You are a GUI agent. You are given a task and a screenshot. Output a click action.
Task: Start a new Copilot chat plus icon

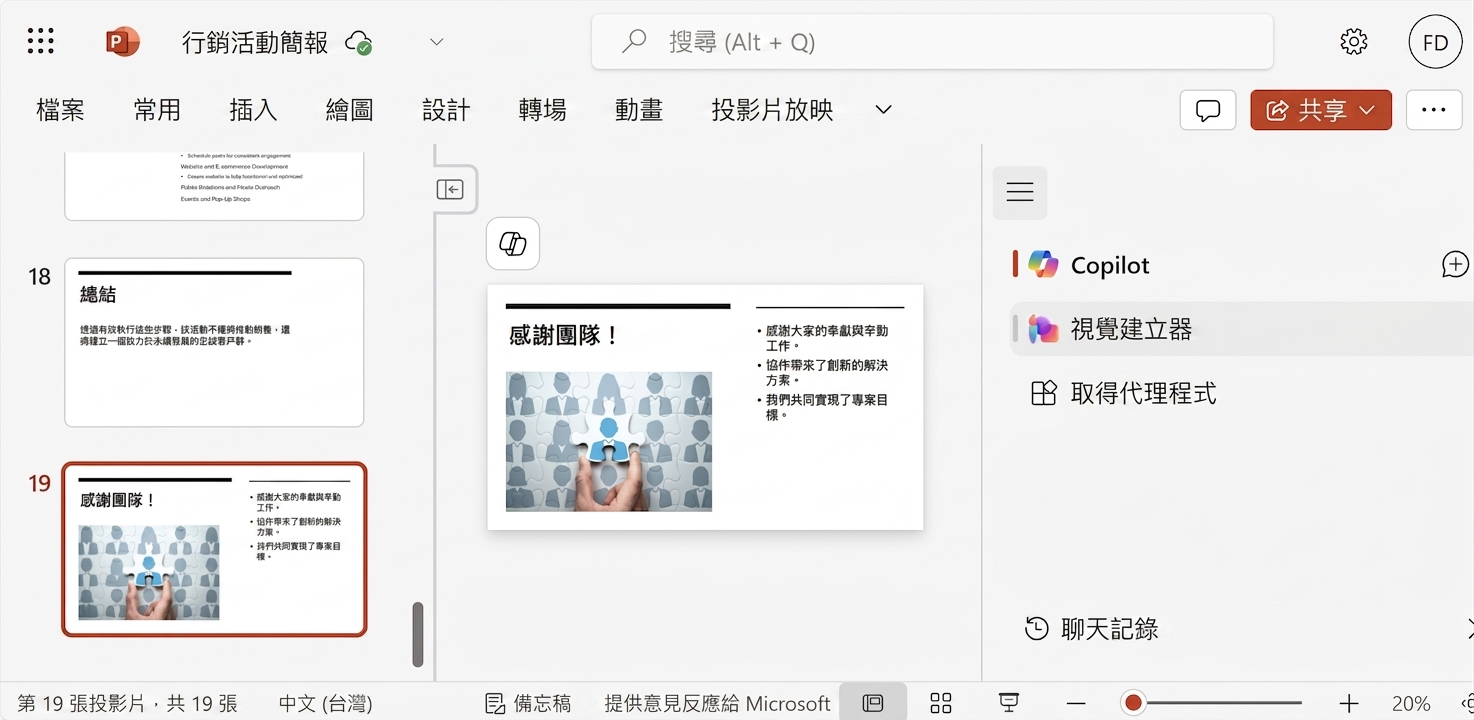(x=1455, y=265)
